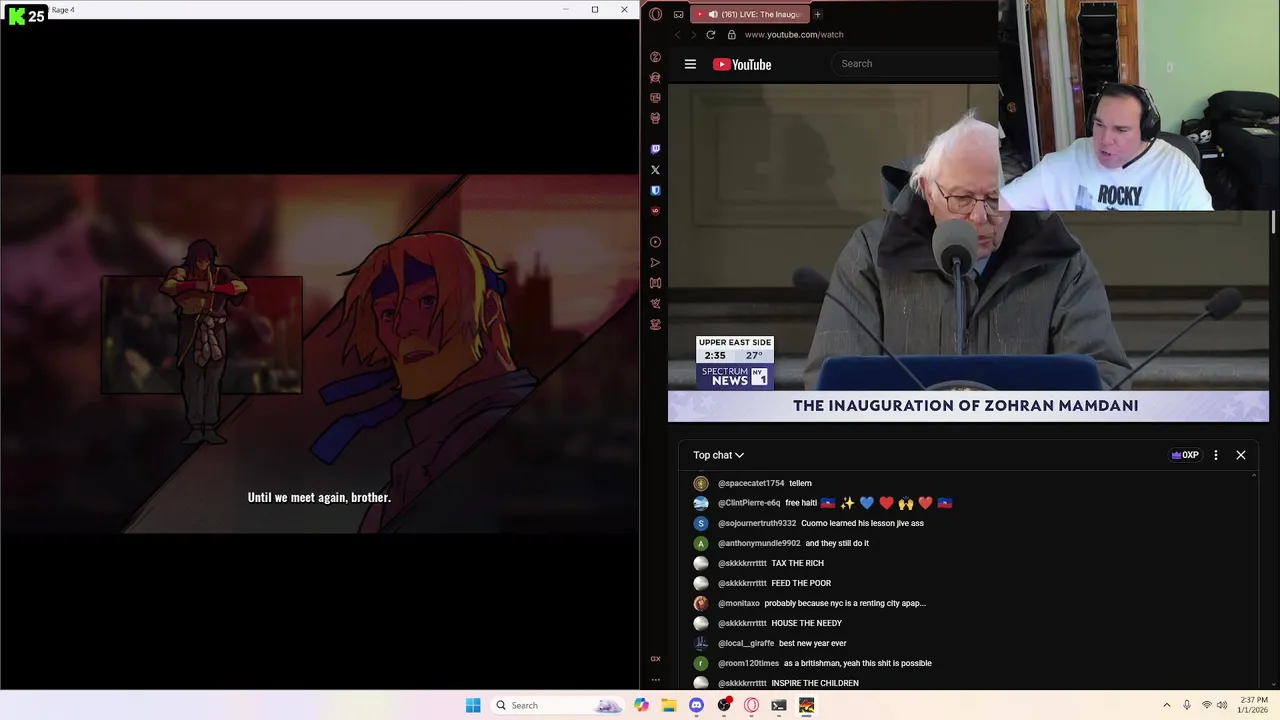Expand the system tray hidden icons chevron

[x=1166, y=705]
